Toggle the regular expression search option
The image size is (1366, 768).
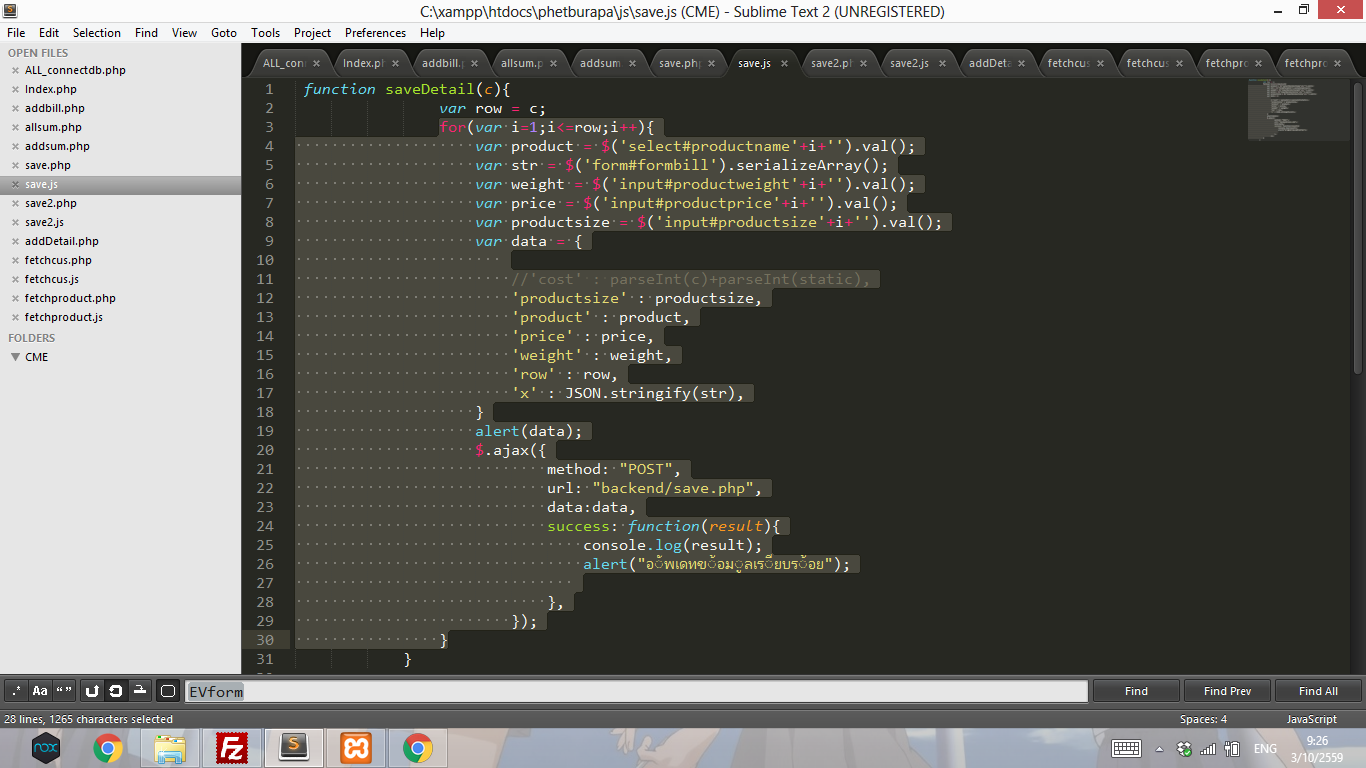[x=16, y=691]
